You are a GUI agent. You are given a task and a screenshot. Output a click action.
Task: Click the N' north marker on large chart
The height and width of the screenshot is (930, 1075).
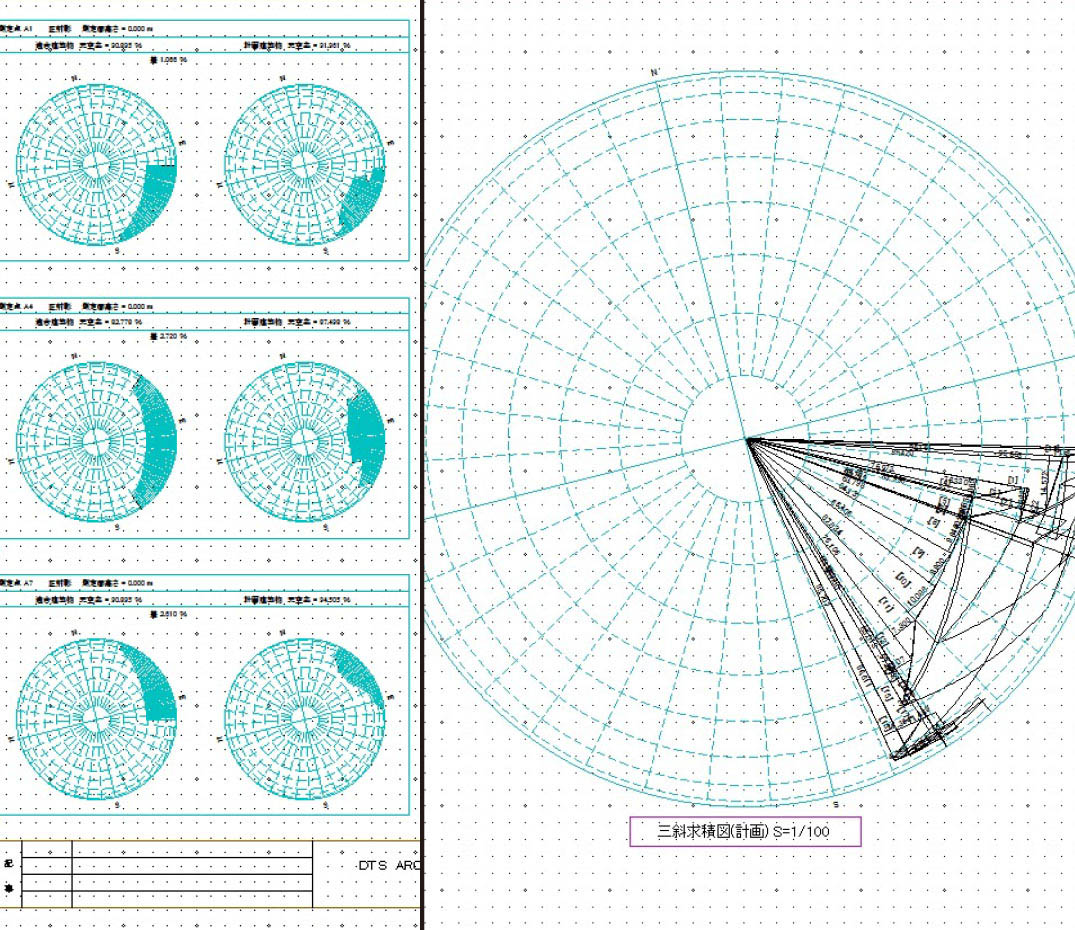pos(655,72)
